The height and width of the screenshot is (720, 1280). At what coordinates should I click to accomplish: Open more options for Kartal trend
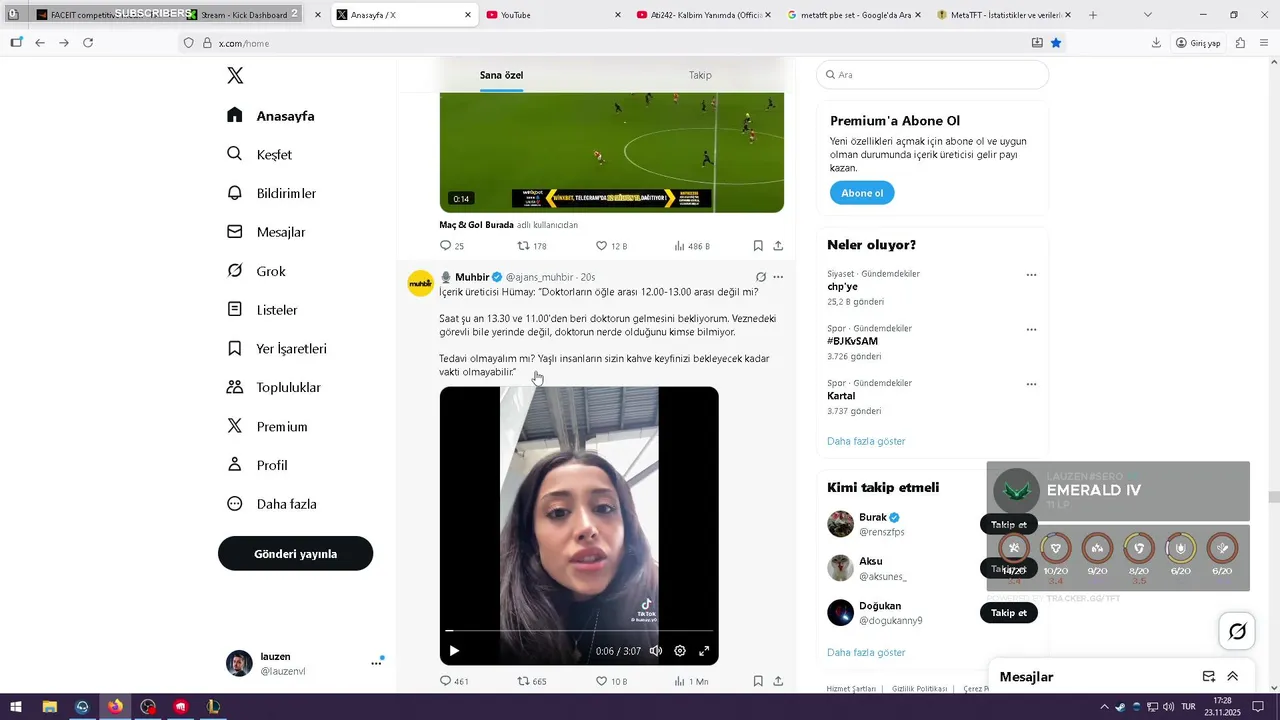[x=1031, y=384]
